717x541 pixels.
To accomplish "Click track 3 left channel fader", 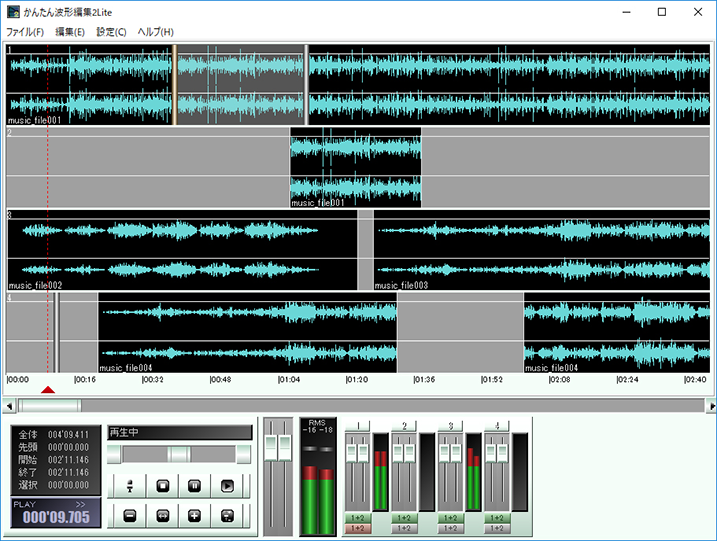I will [x=444, y=453].
